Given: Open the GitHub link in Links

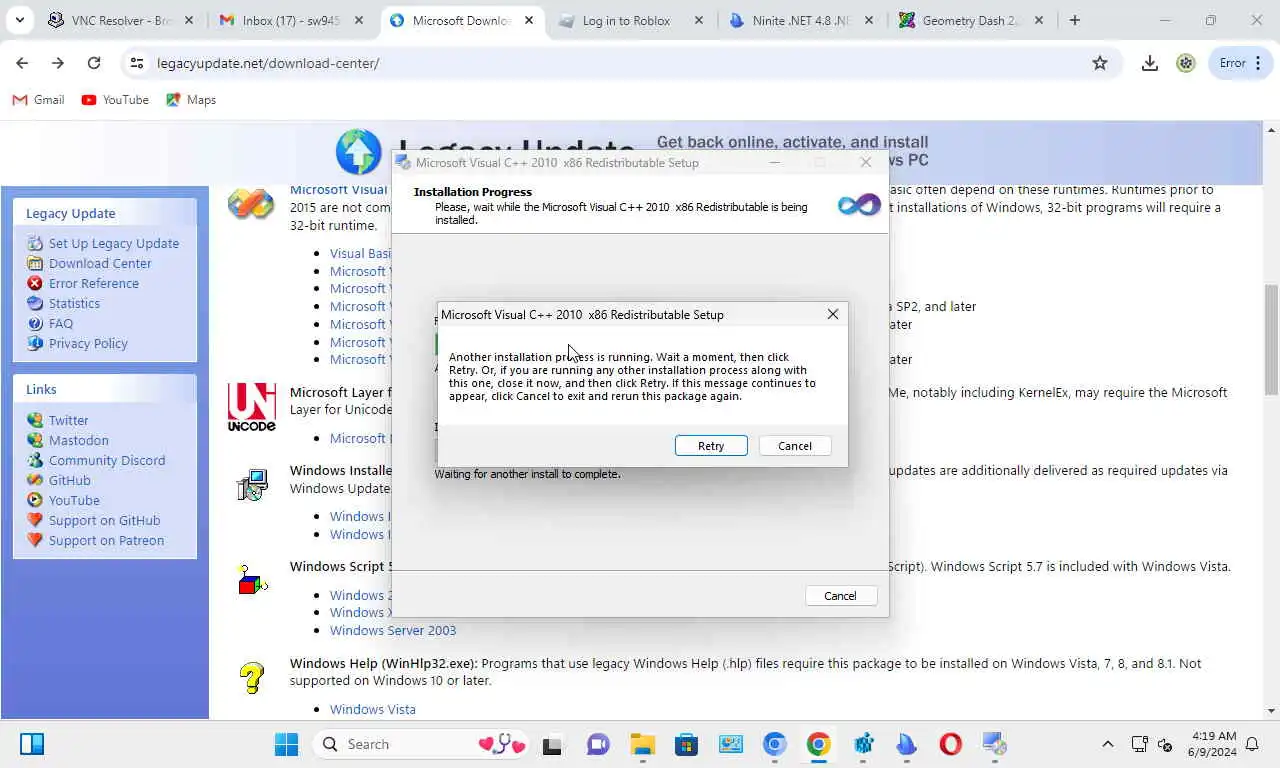Looking at the screenshot, I should click(x=70, y=480).
